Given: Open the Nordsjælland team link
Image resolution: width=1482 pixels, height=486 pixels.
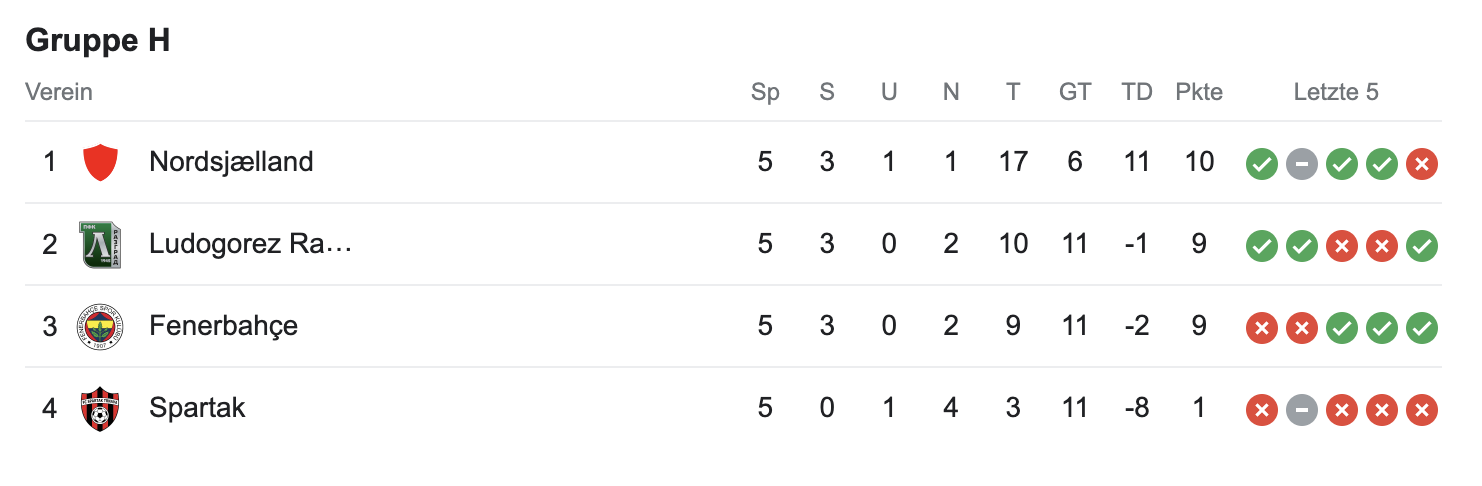Looking at the screenshot, I should coord(231,162).
